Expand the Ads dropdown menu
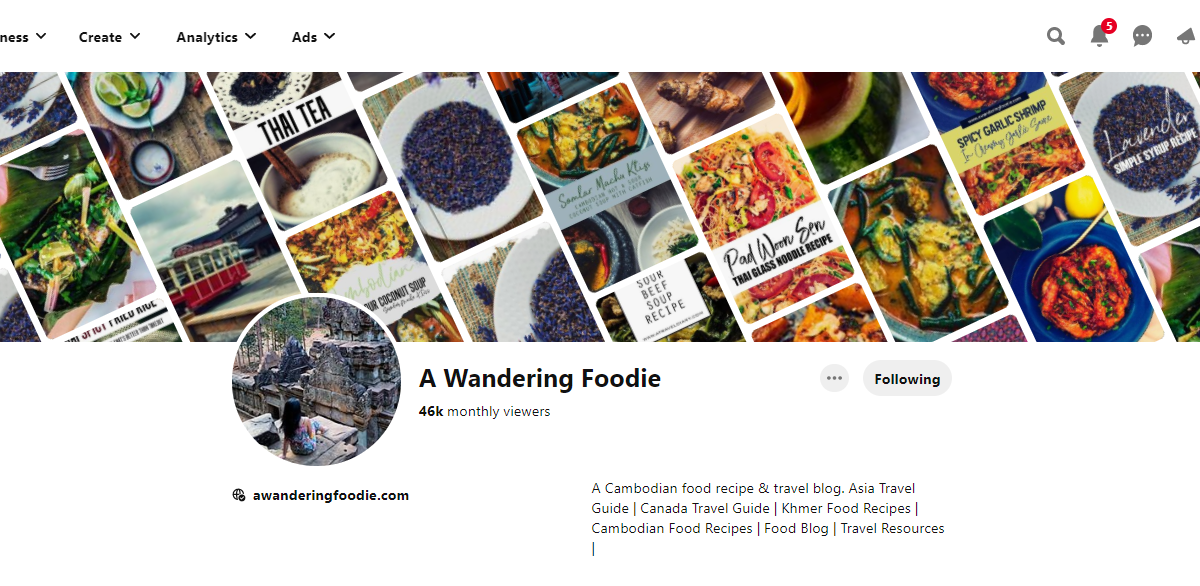Image resolution: width=1200 pixels, height=586 pixels. click(x=313, y=37)
